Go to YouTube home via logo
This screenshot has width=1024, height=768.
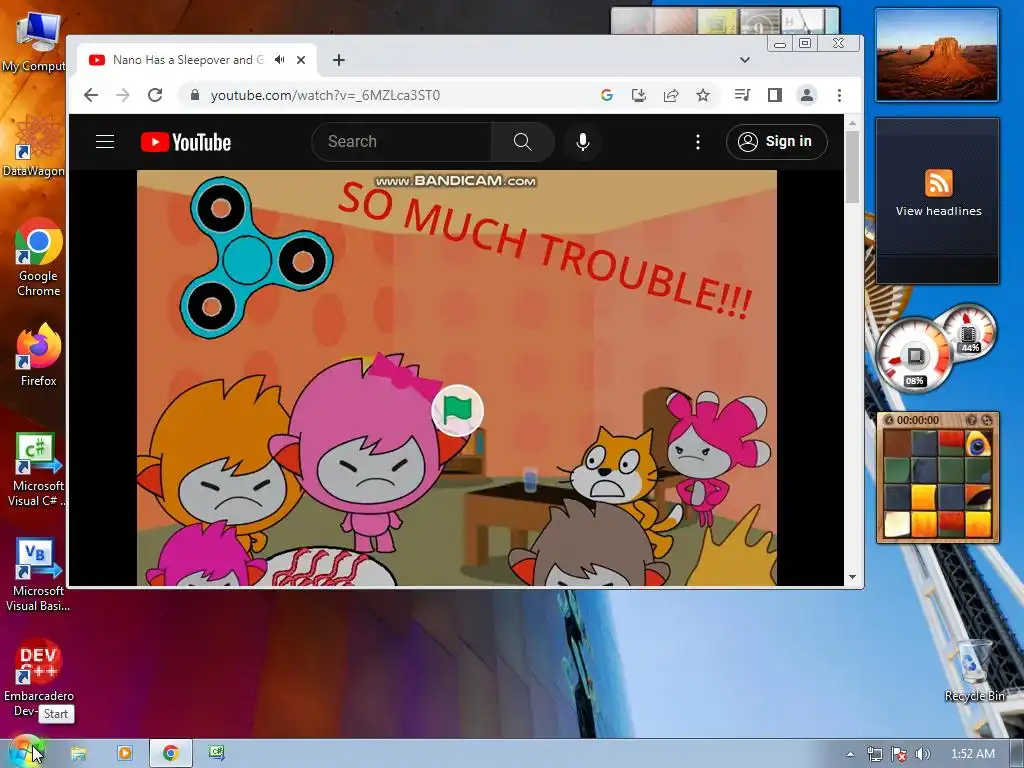[186, 142]
